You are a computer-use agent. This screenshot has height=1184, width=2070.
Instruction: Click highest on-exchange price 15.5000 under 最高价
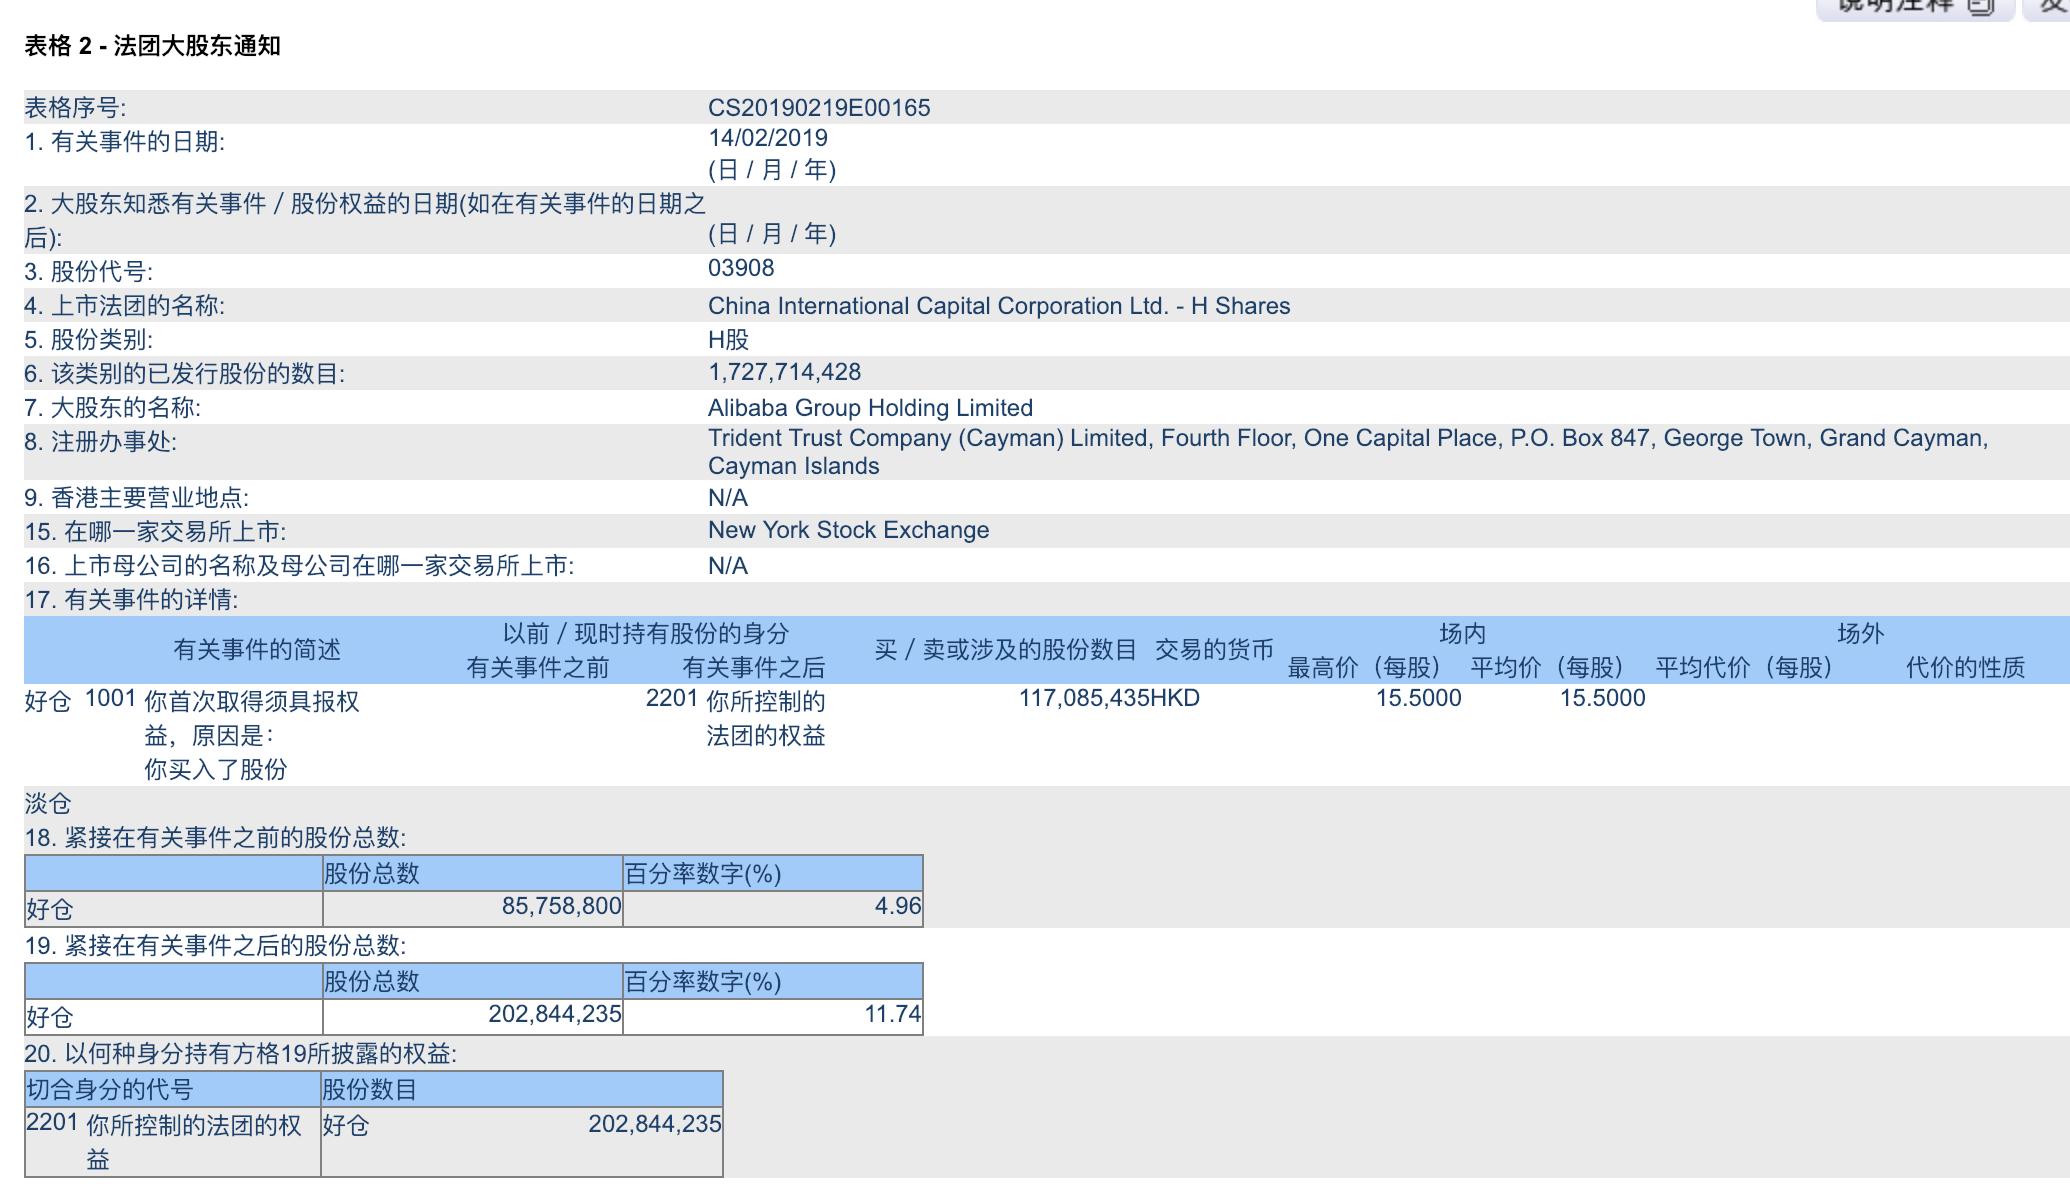tap(1417, 698)
